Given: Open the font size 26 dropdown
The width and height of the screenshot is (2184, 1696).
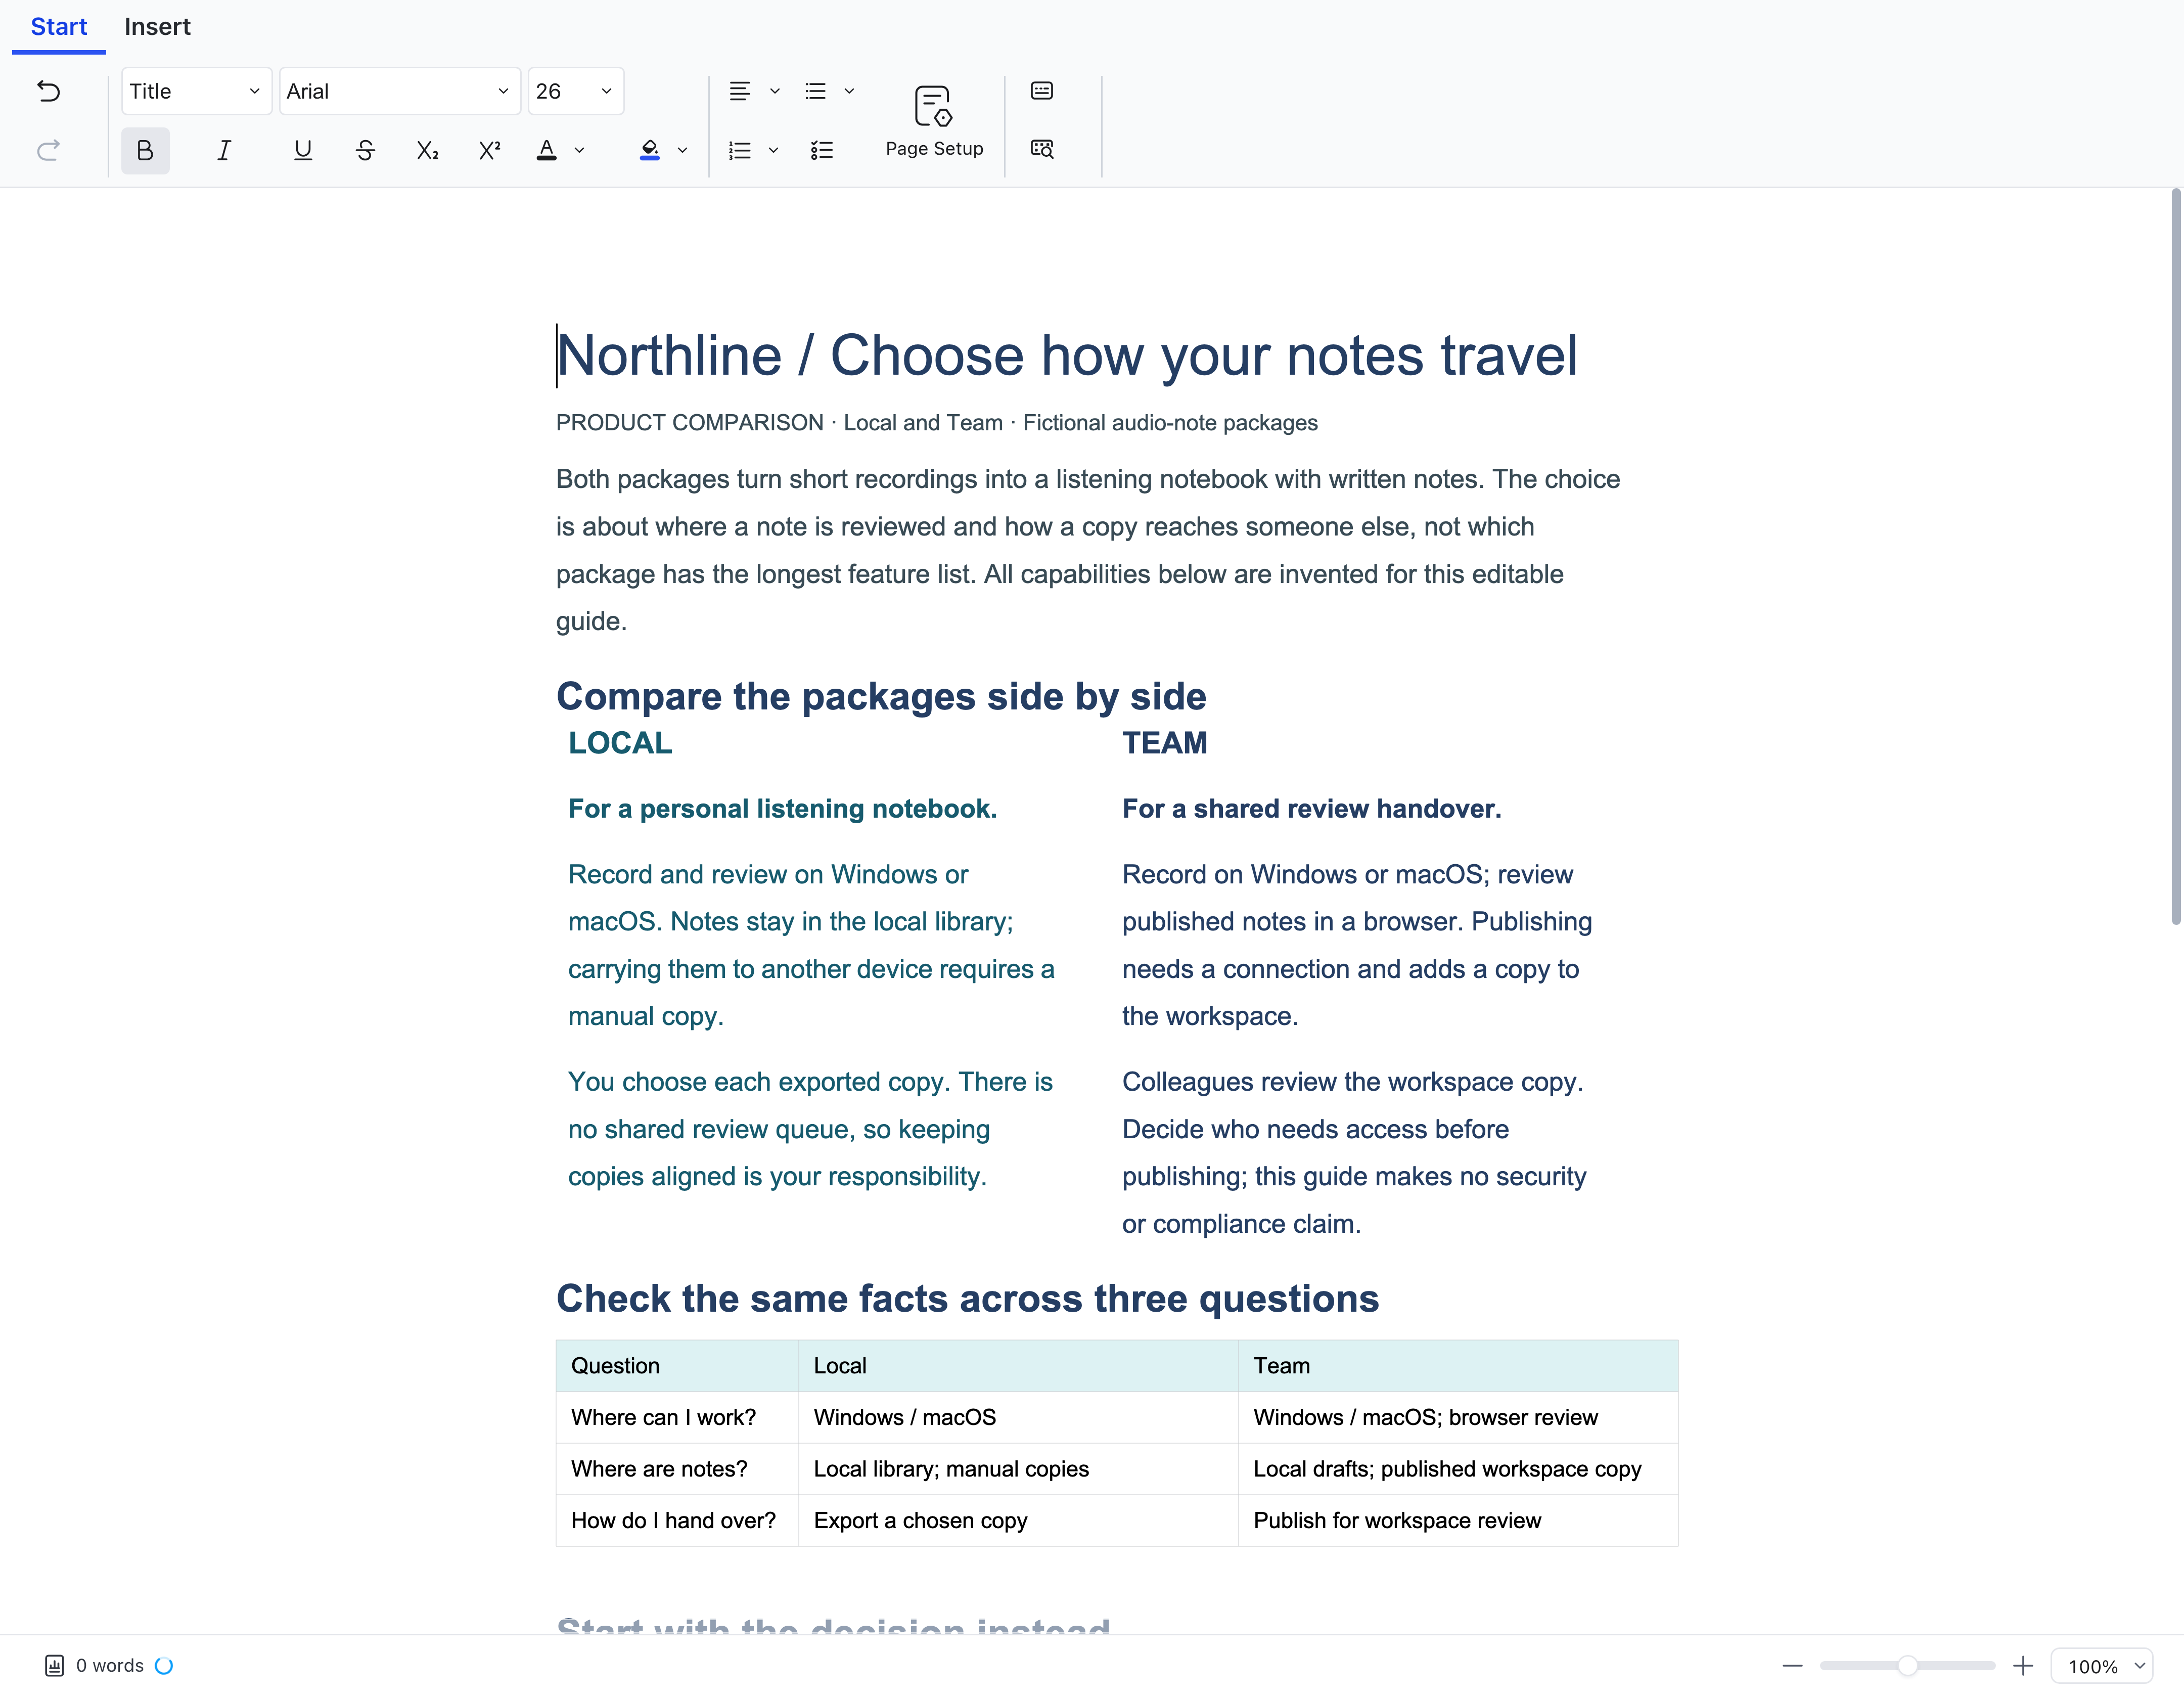Looking at the screenshot, I should coord(576,91).
